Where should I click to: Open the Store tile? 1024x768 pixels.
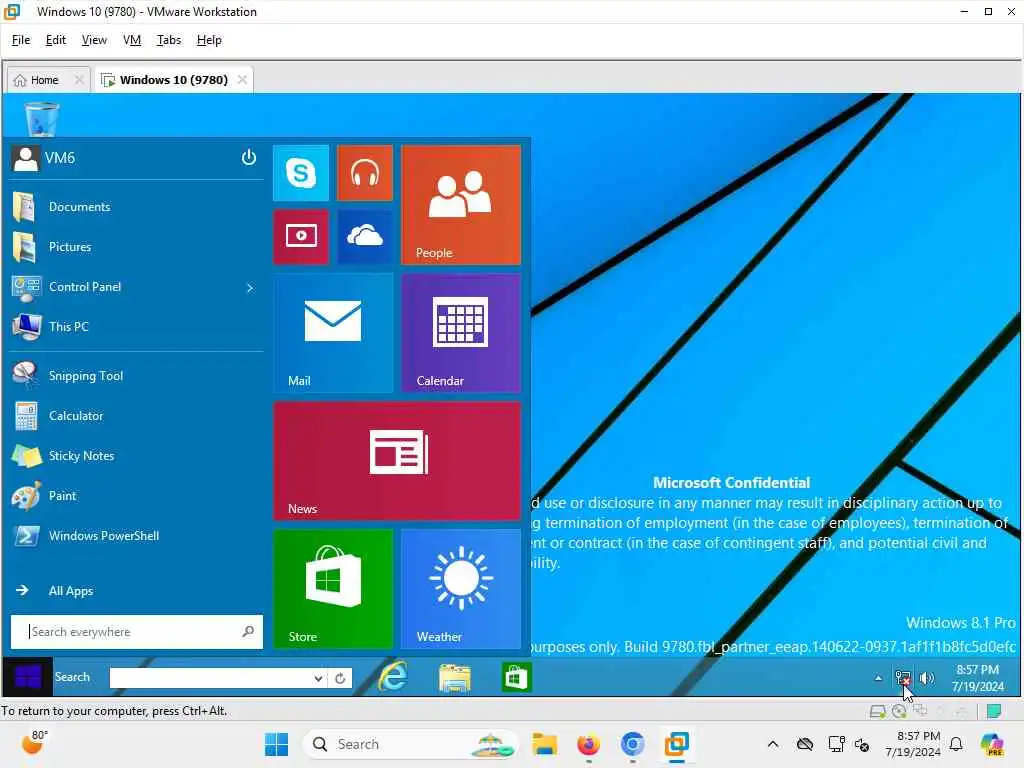(332, 589)
